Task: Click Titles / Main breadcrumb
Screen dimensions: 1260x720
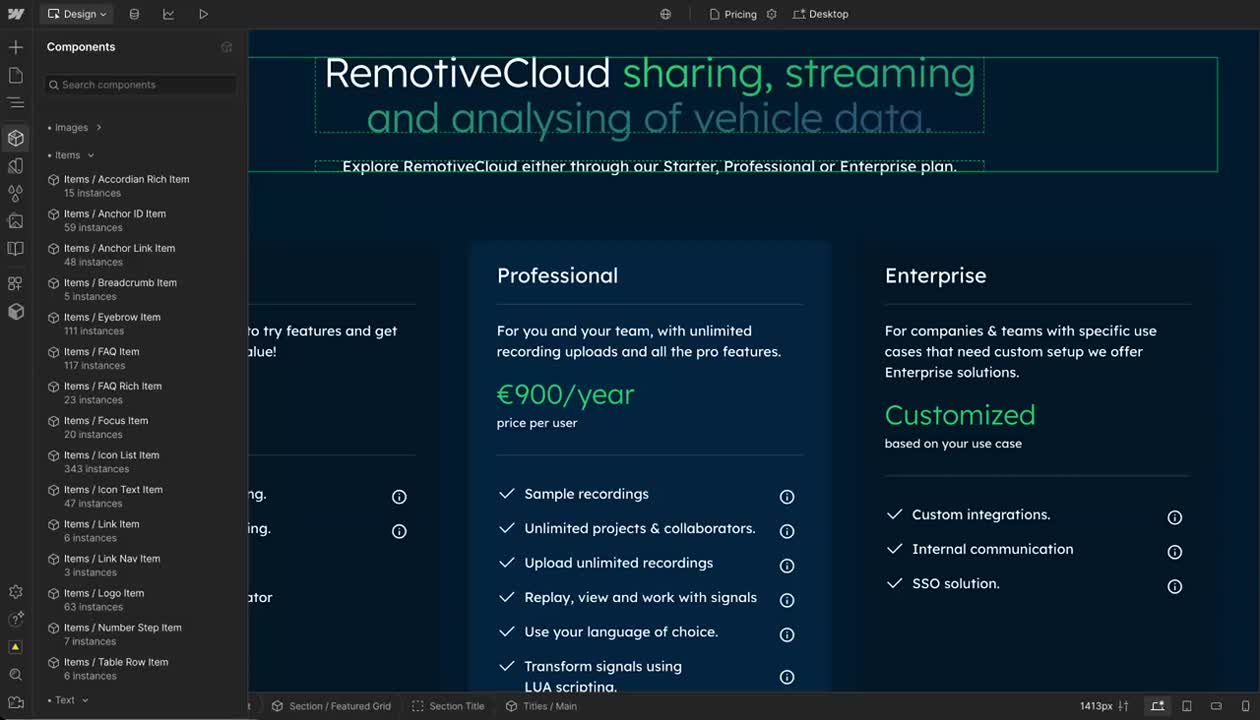Action: click(541, 706)
